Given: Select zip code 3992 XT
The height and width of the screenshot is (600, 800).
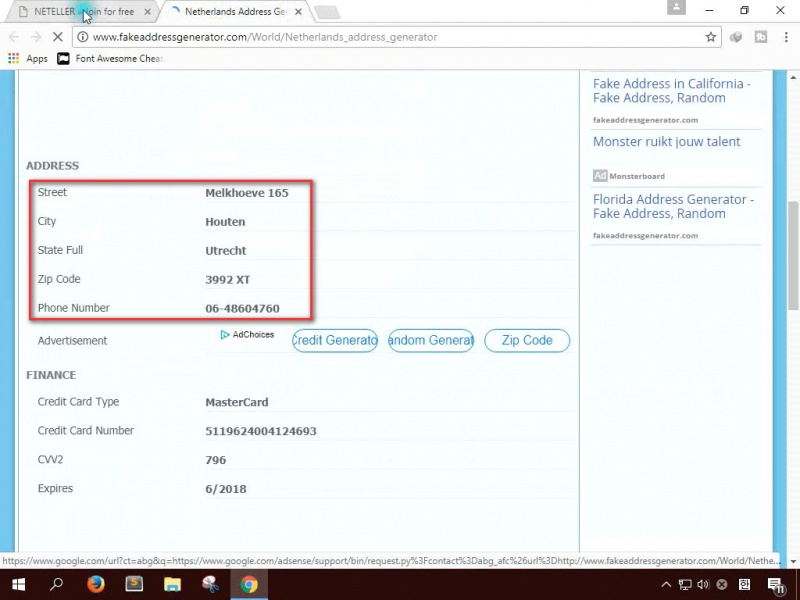Looking at the screenshot, I should coord(228,280).
